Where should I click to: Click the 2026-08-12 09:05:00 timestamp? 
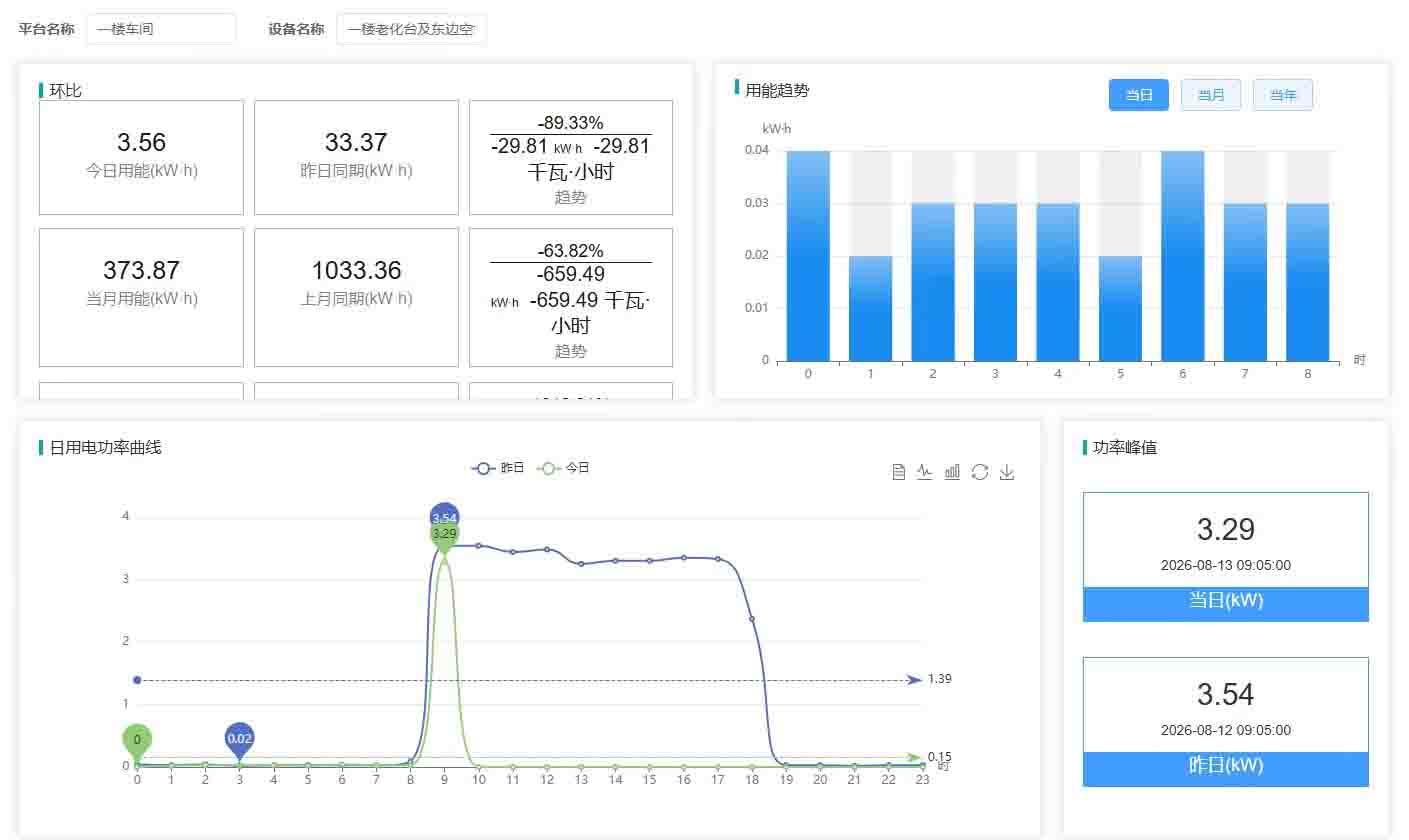1226,730
